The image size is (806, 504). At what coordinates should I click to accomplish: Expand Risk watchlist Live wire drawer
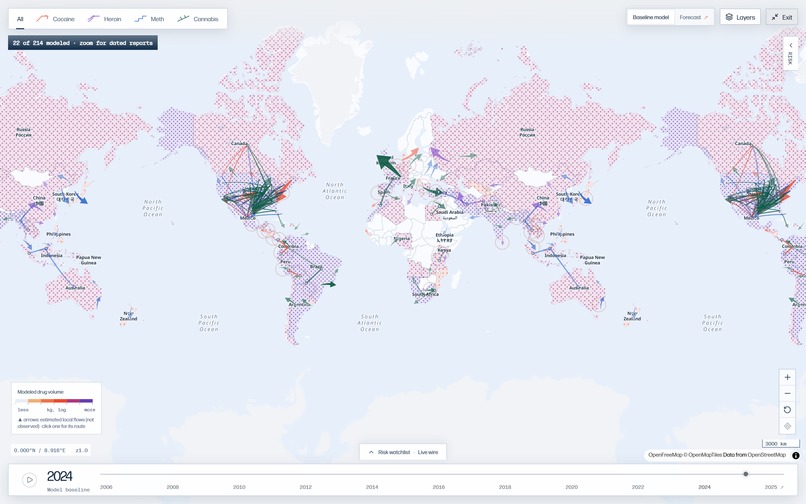click(403, 453)
